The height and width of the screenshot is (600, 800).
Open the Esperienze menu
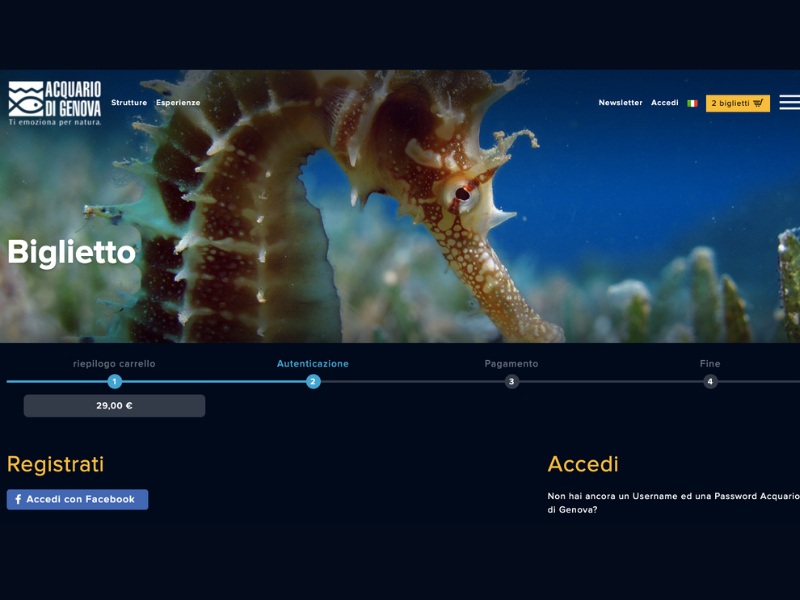(x=178, y=103)
